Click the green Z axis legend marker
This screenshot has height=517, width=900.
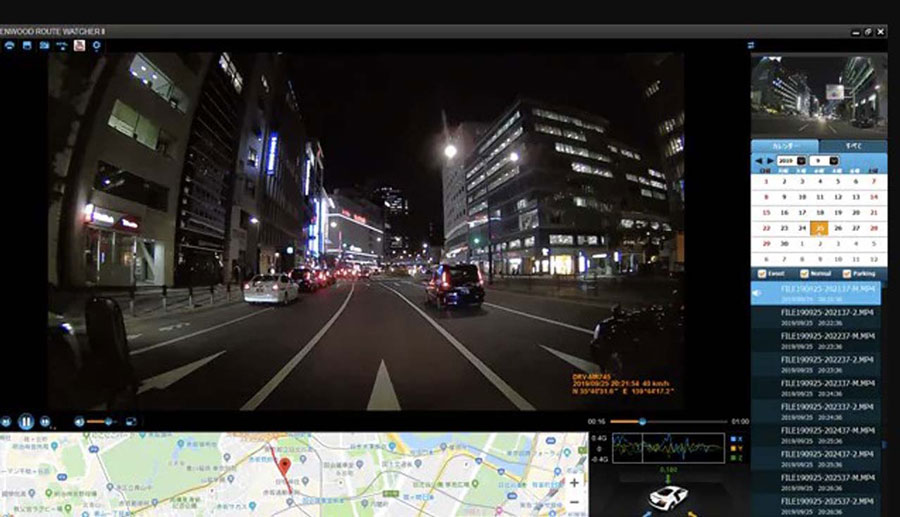coord(733,458)
